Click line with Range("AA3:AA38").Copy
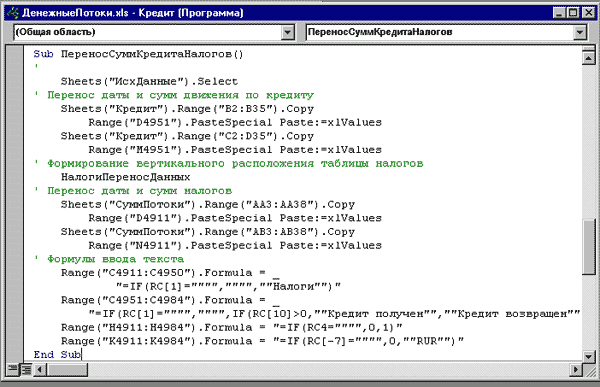The image size is (600, 387). pos(208,204)
